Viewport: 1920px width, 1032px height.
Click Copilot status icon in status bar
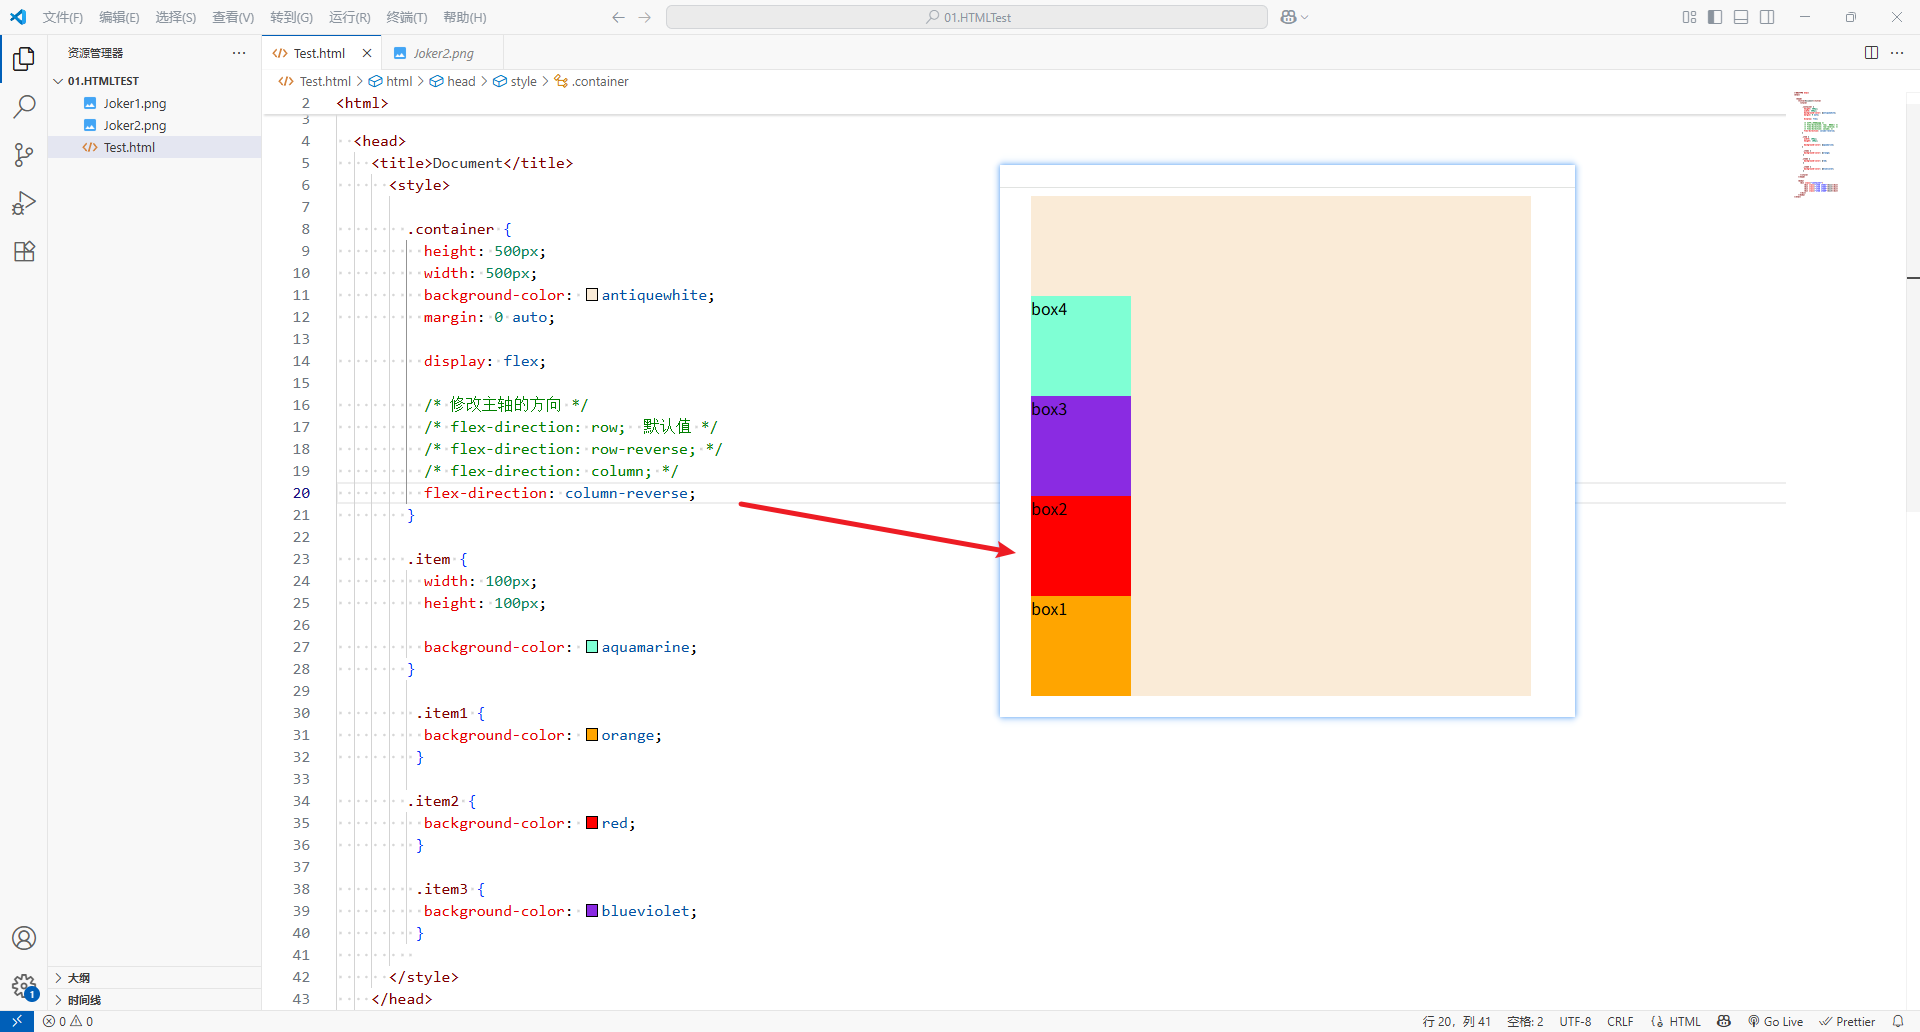pos(1724,1021)
